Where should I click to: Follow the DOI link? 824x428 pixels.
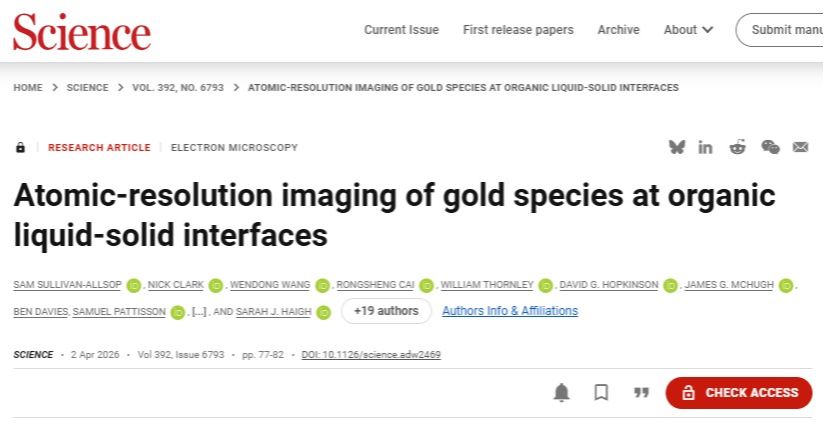tap(371, 355)
